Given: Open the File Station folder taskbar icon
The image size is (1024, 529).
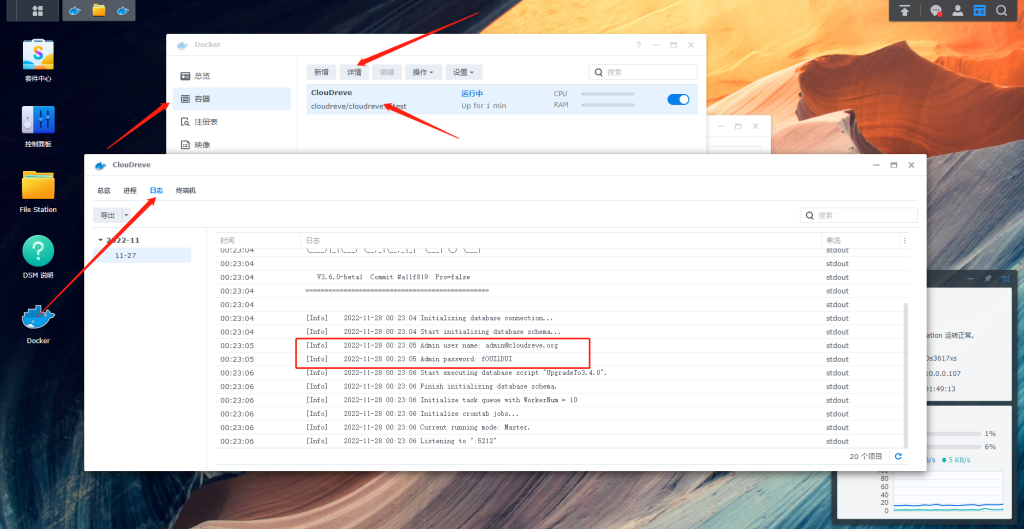Looking at the screenshot, I should pos(99,10).
